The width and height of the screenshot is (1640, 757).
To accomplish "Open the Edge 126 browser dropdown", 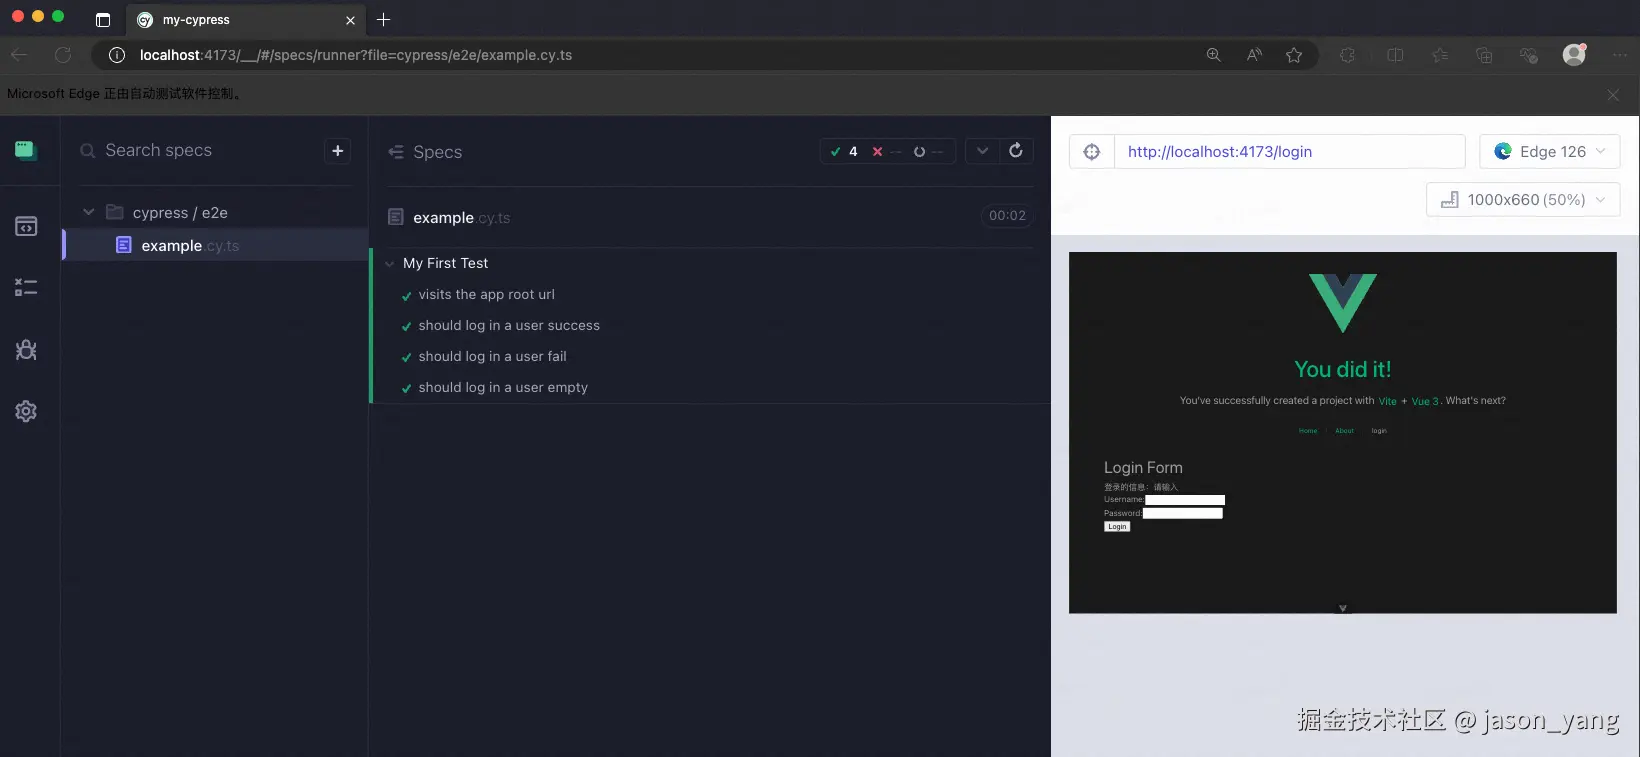I will click(1550, 151).
